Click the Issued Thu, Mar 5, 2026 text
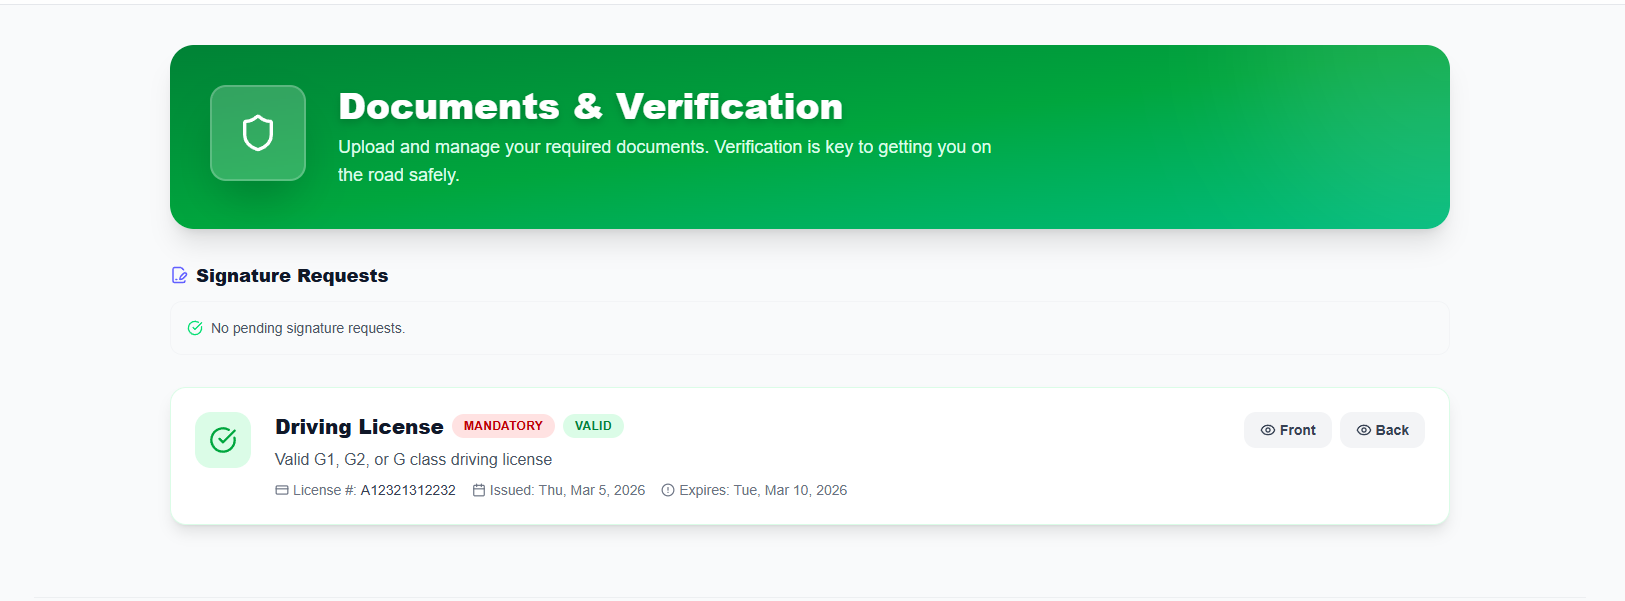Image resolution: width=1625 pixels, height=601 pixels. coord(567,490)
